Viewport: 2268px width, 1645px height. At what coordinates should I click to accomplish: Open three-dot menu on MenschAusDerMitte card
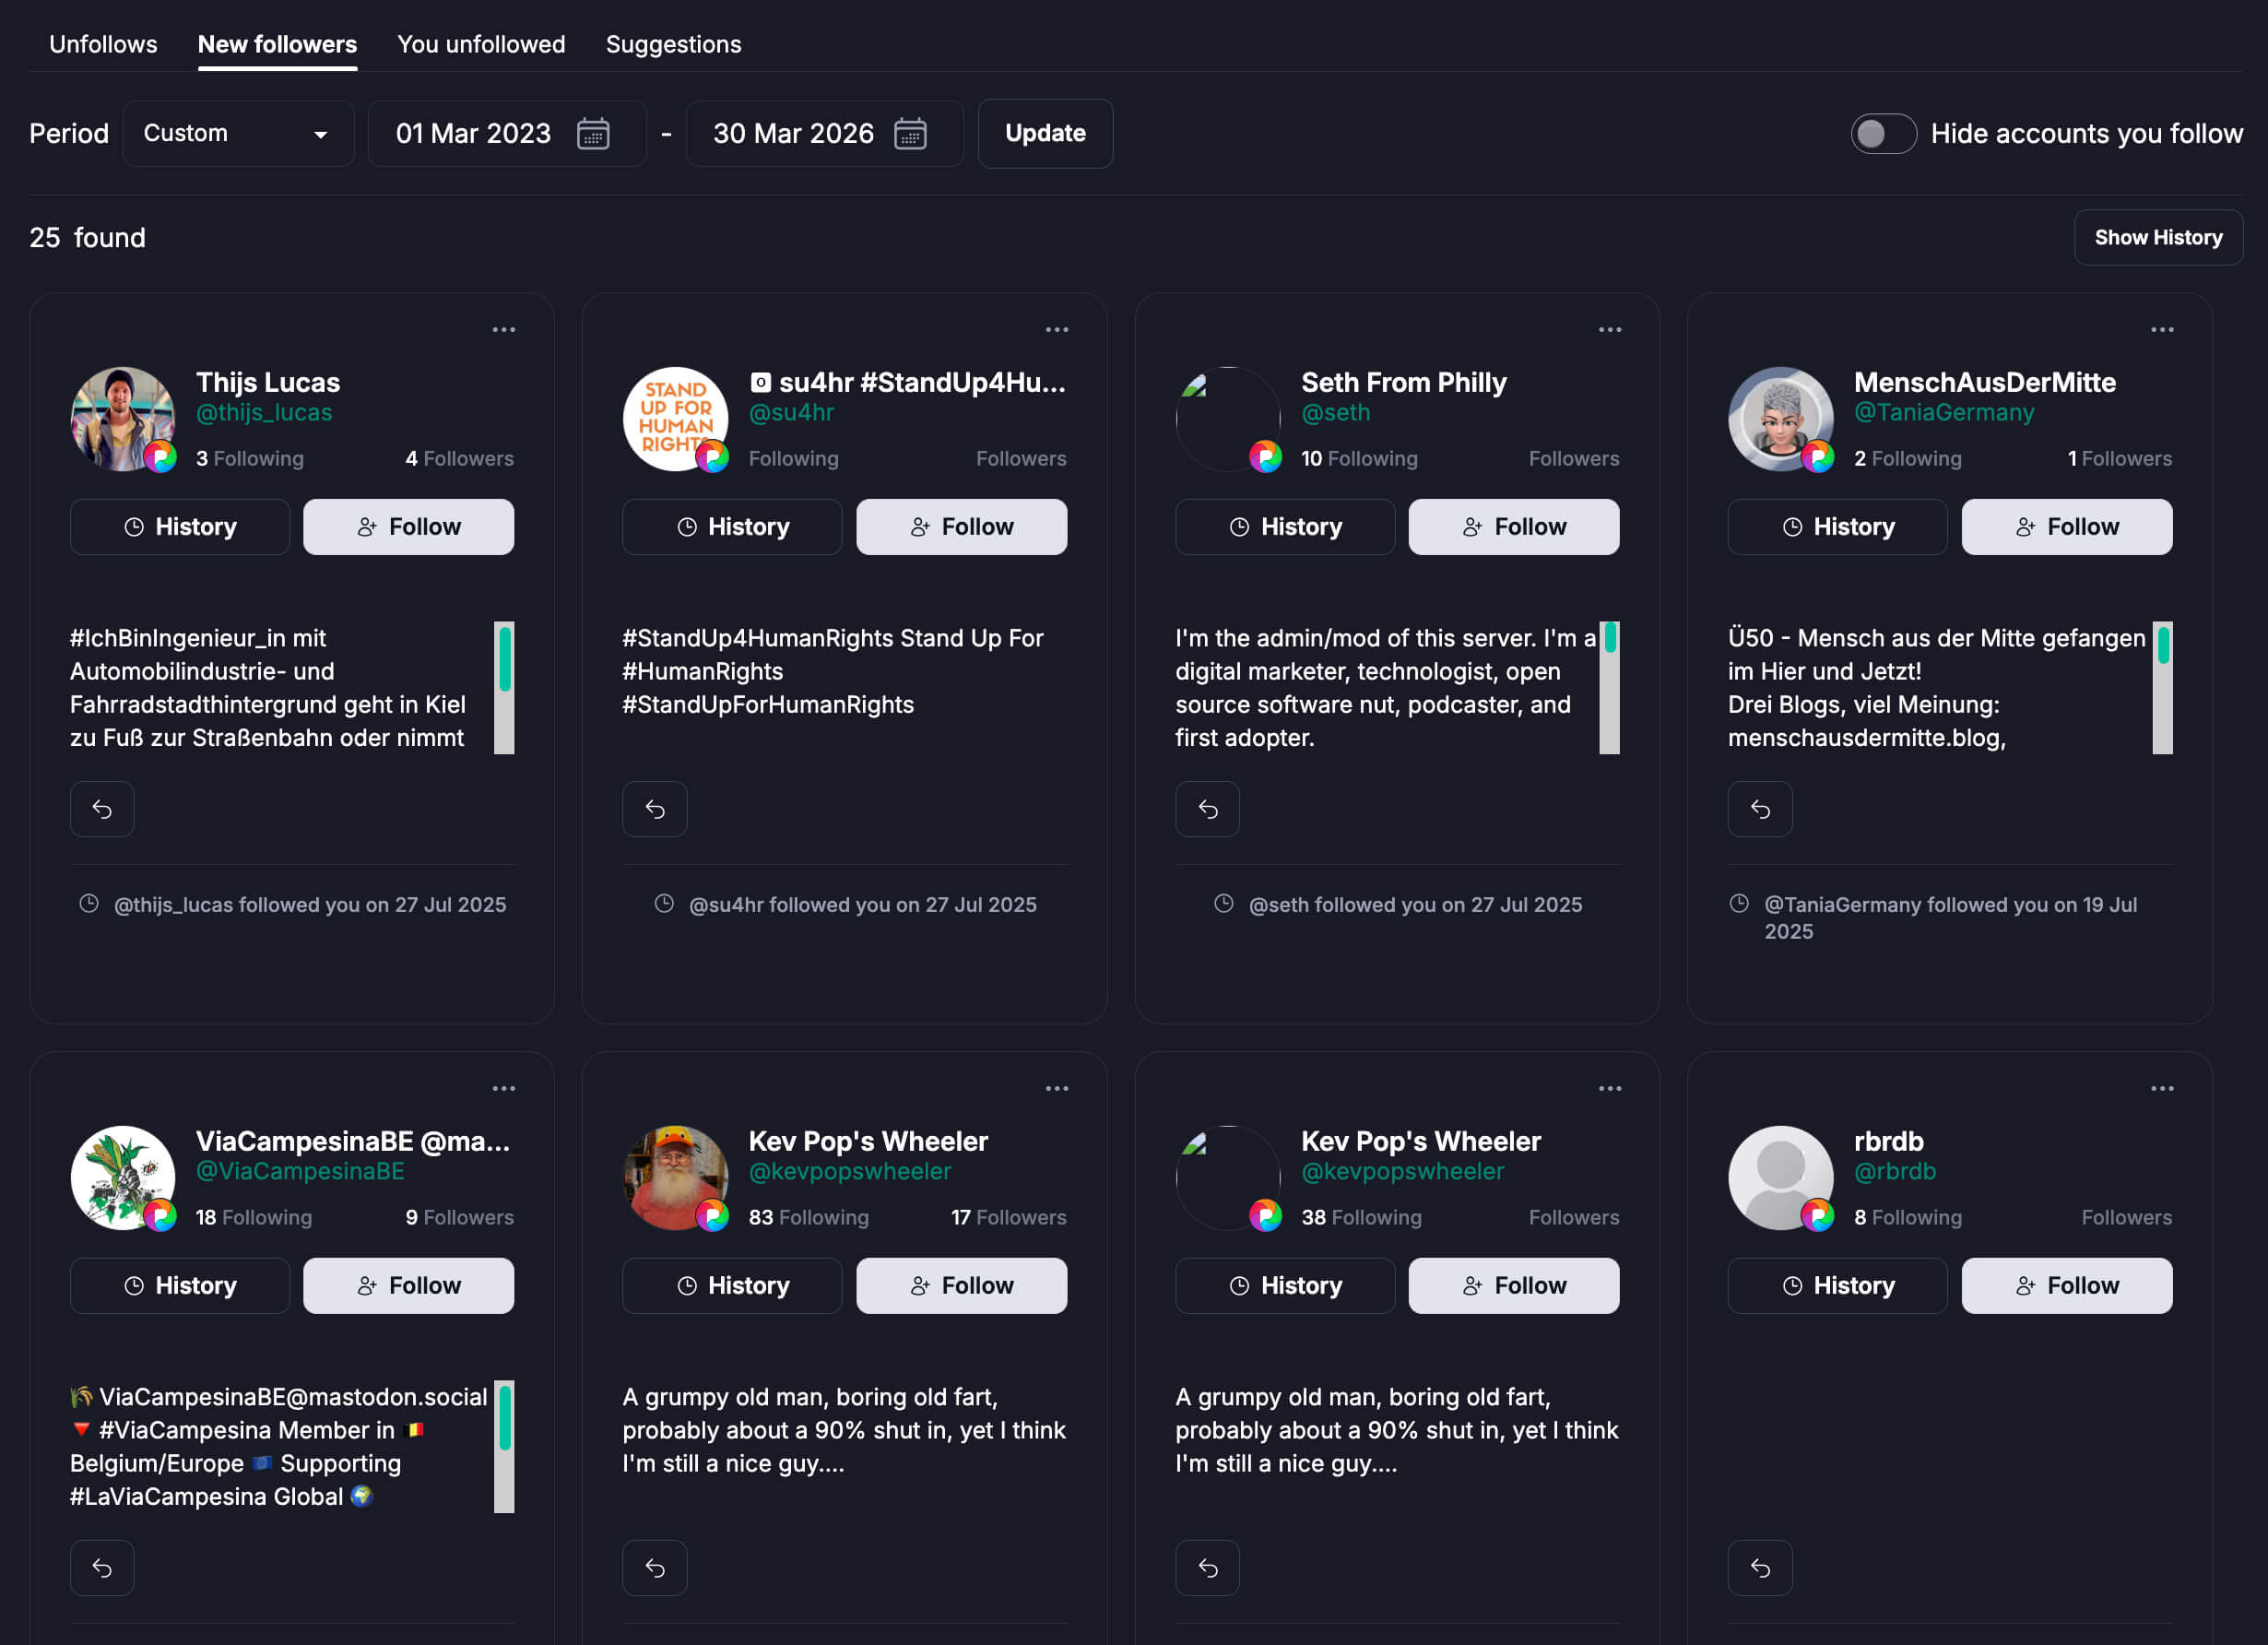tap(2161, 329)
